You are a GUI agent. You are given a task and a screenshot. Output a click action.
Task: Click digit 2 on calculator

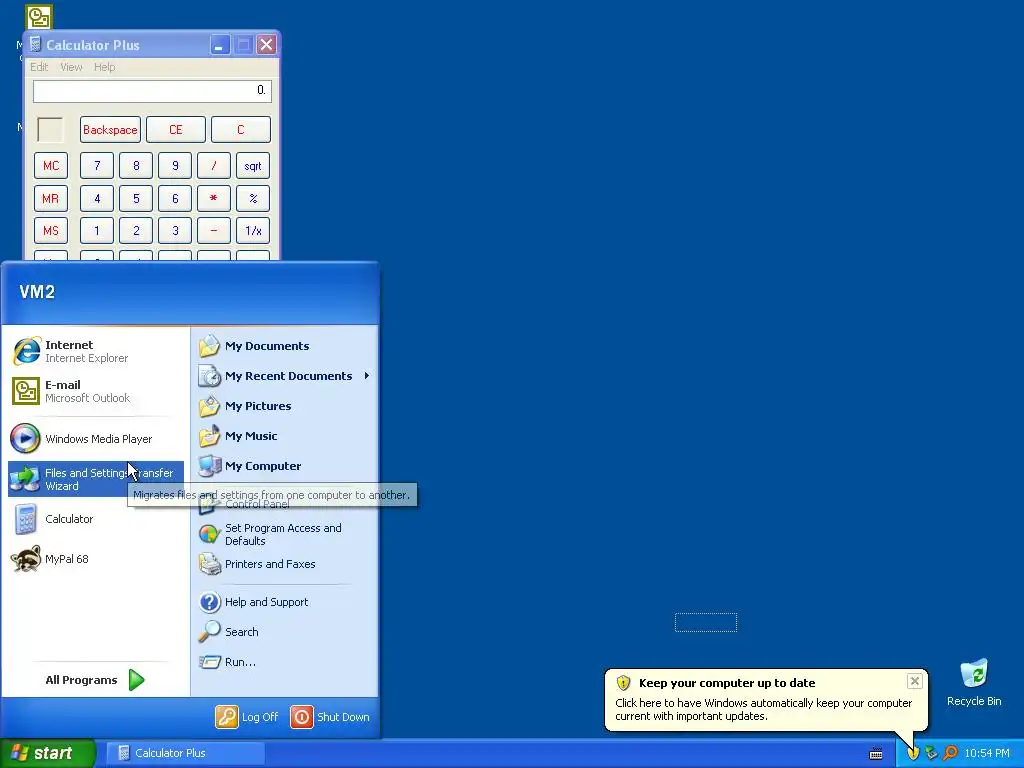tap(136, 231)
